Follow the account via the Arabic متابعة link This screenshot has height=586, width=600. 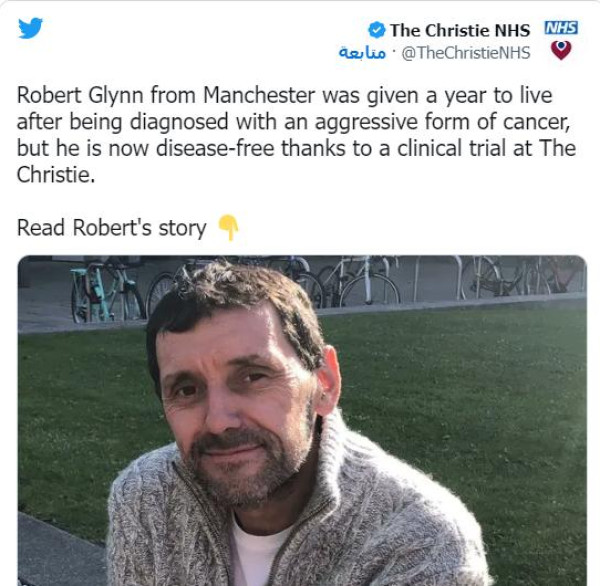(362, 53)
